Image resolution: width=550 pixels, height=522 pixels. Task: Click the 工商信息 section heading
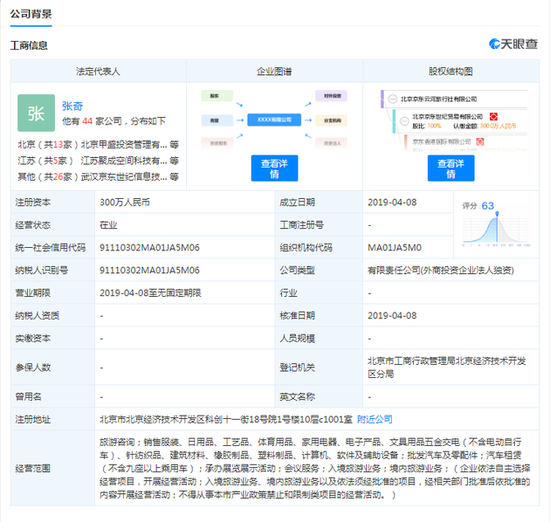point(29,46)
